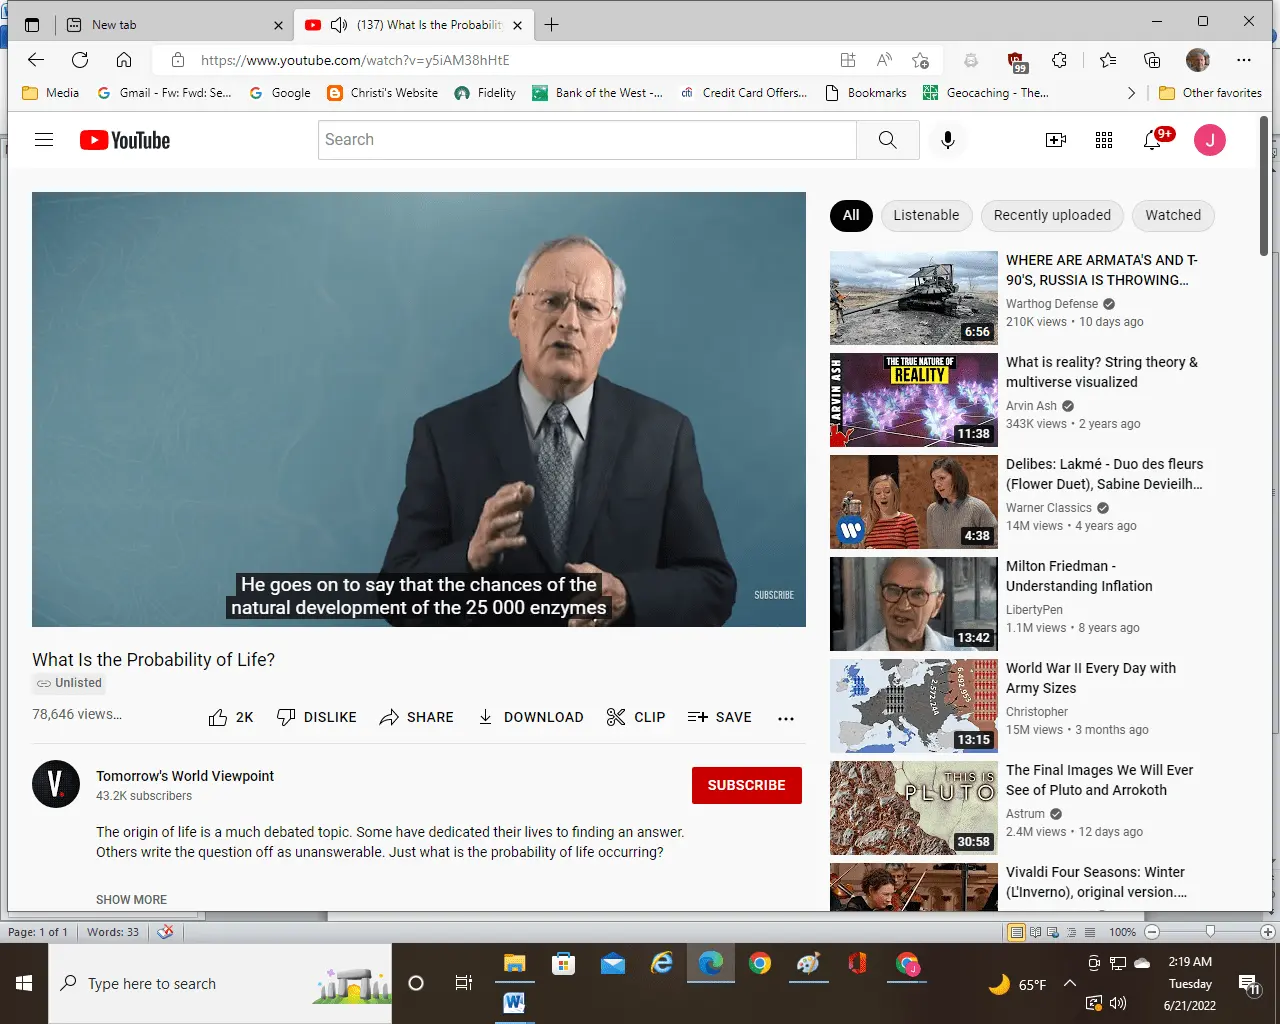Open the Windows Start menu
Image resolution: width=1280 pixels, height=1024 pixels.
coord(24,984)
